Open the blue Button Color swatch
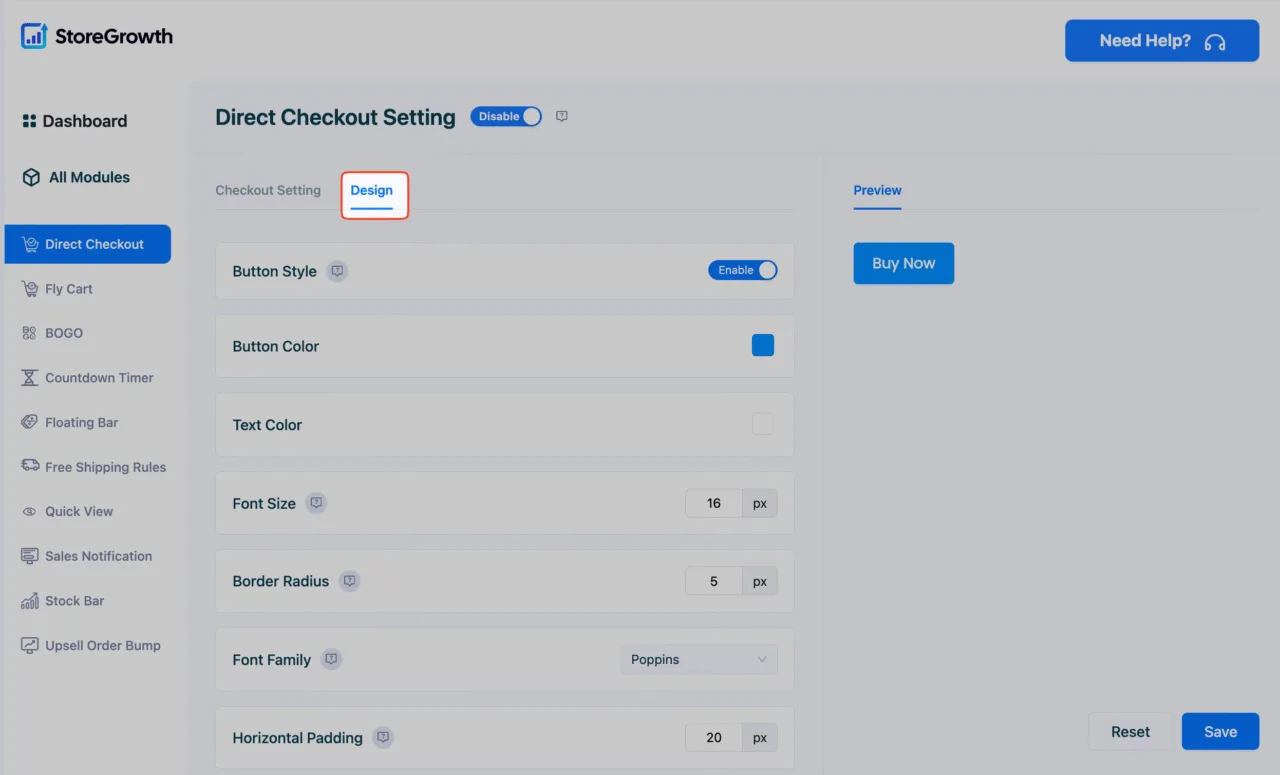The width and height of the screenshot is (1280, 775). [x=763, y=346]
